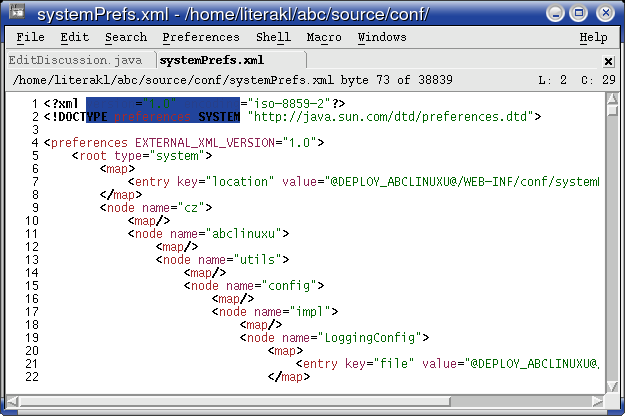Open the Search menu
The height and width of the screenshot is (416, 625).
[125, 37]
